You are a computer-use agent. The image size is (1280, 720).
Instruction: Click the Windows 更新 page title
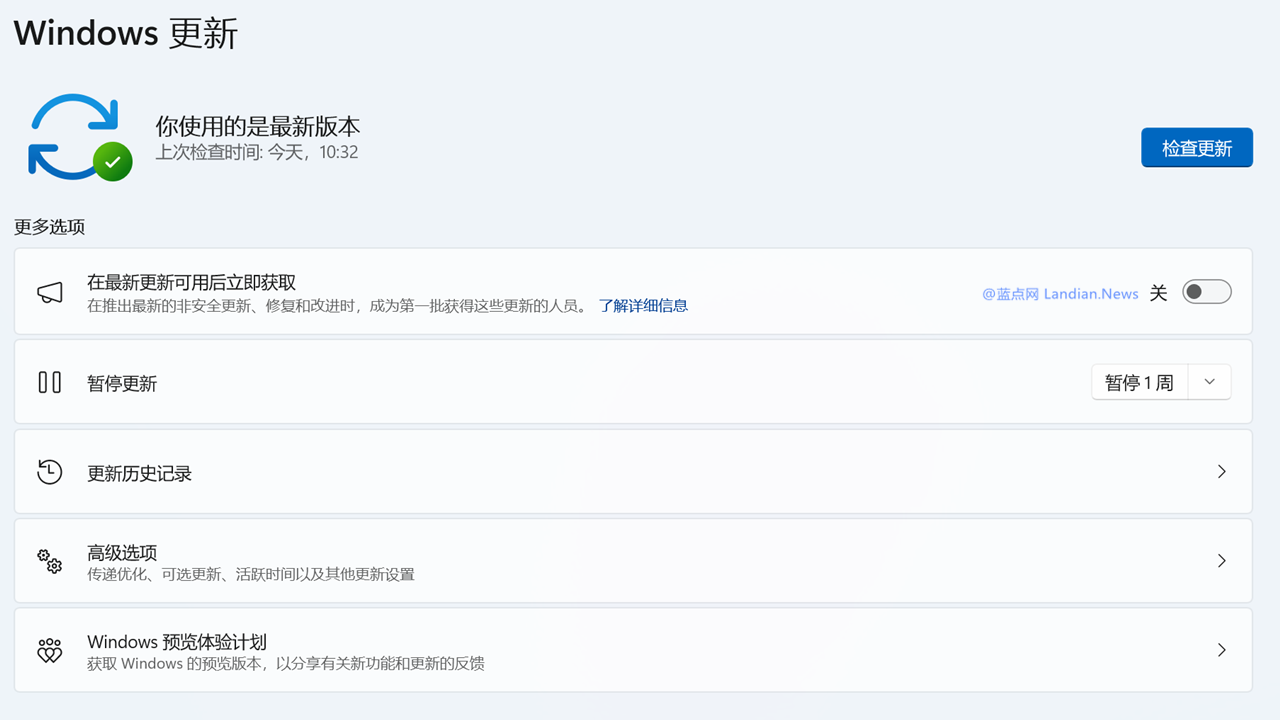(126, 33)
